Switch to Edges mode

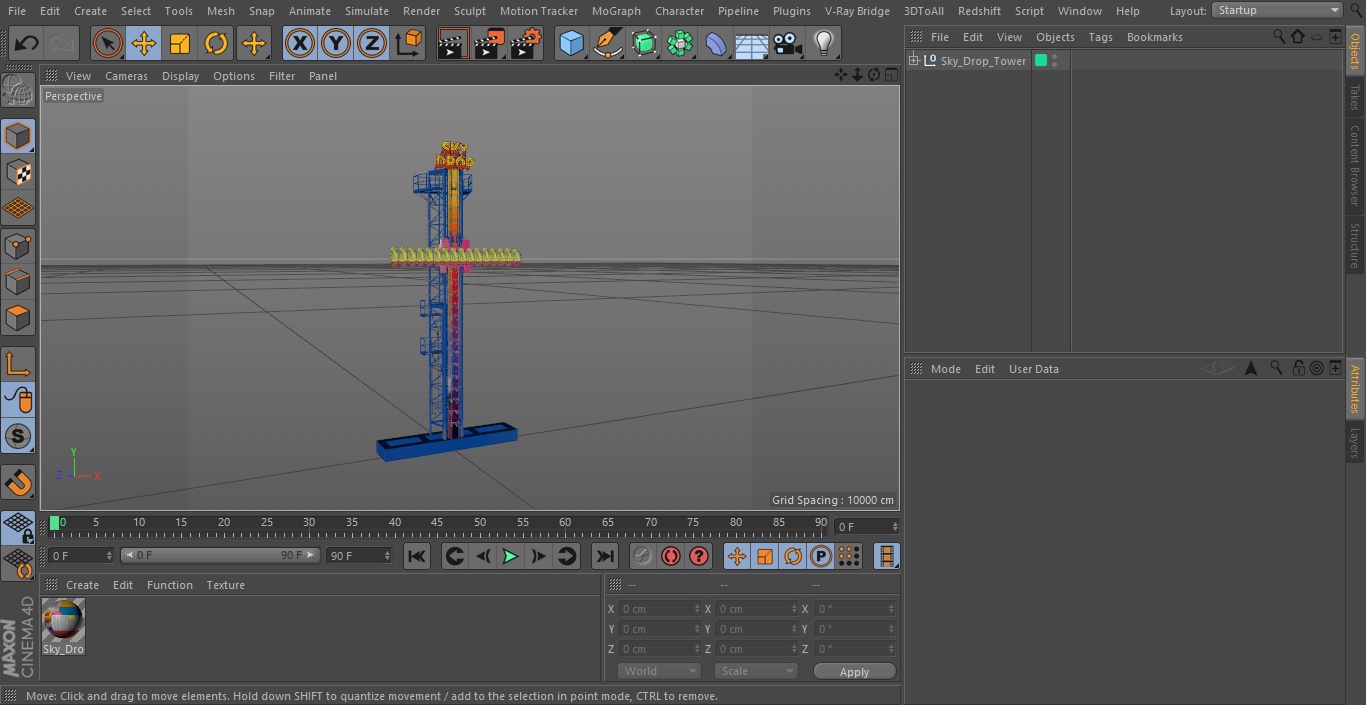18,282
